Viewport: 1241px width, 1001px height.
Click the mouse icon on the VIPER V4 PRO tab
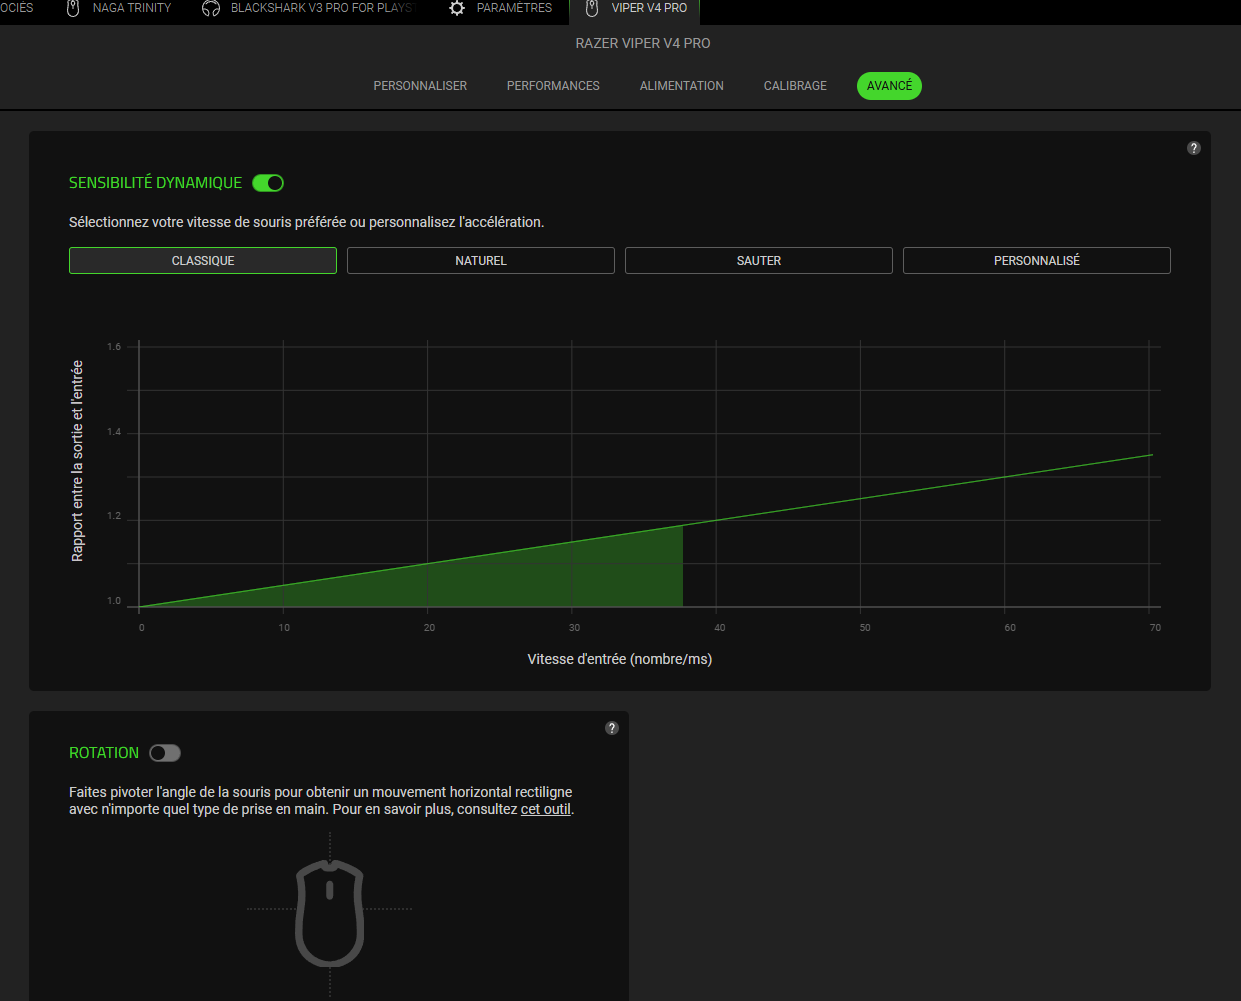click(x=592, y=8)
